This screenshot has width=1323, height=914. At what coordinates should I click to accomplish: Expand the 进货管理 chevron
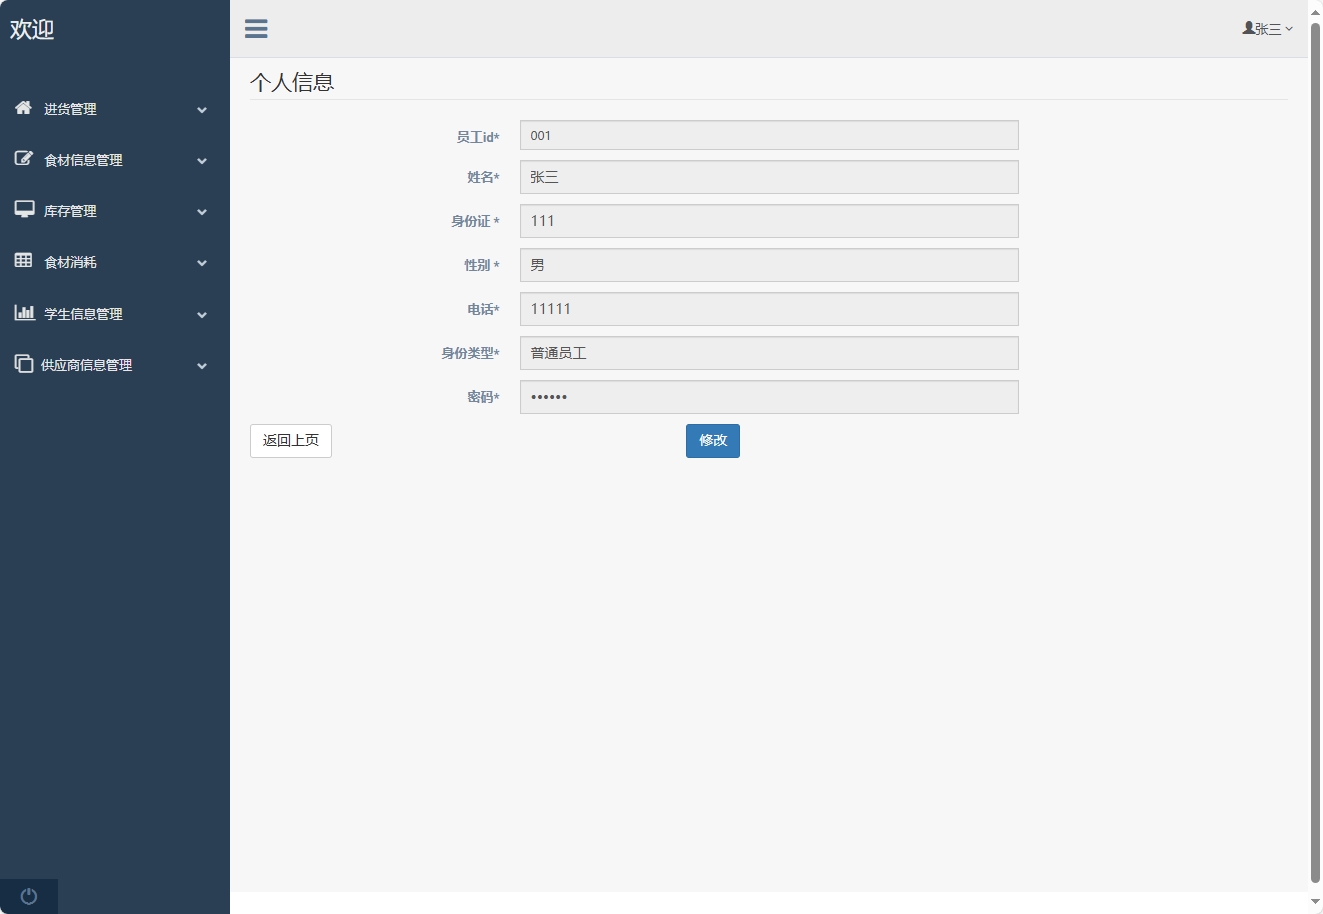(202, 110)
